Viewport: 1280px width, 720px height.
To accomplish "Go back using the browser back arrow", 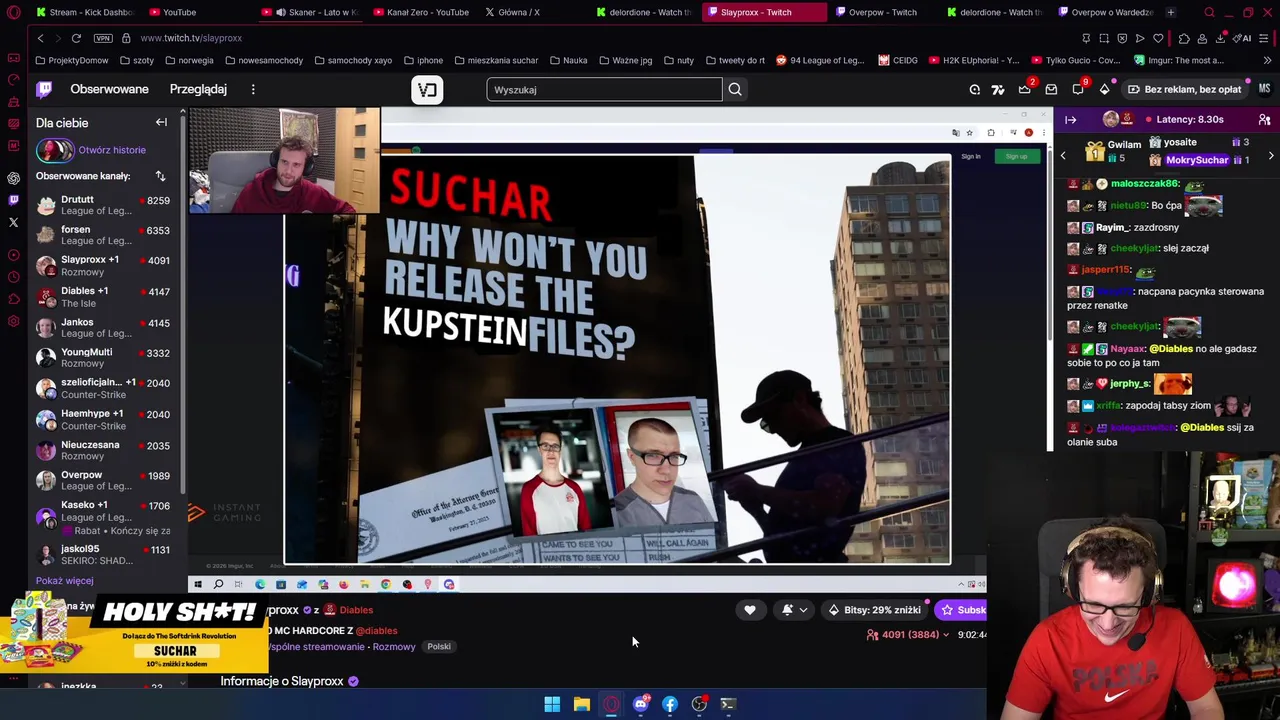I will (x=40, y=38).
